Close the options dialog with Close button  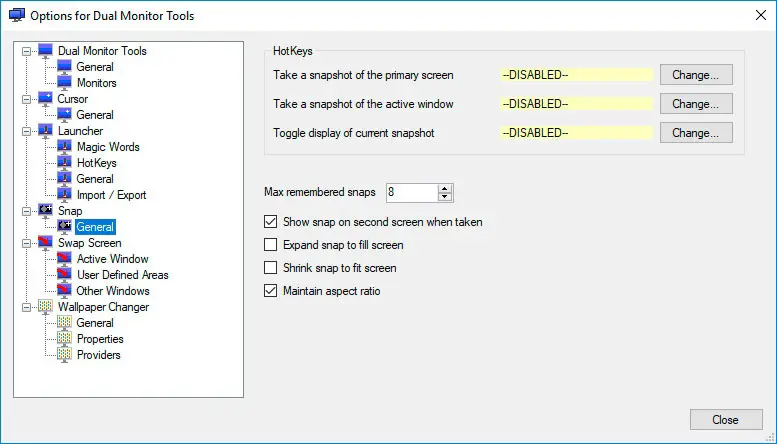[725, 419]
